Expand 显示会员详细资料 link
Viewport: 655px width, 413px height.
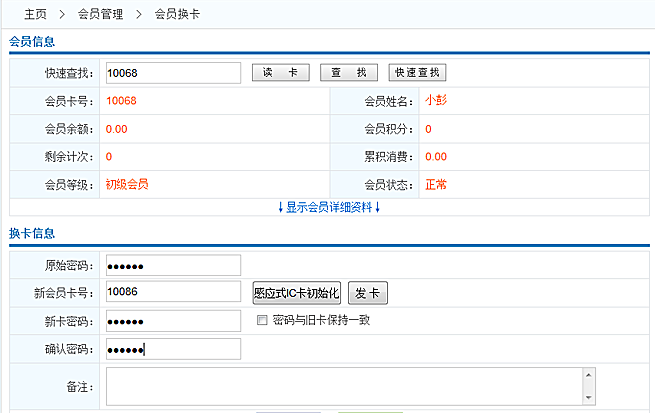coord(329,207)
